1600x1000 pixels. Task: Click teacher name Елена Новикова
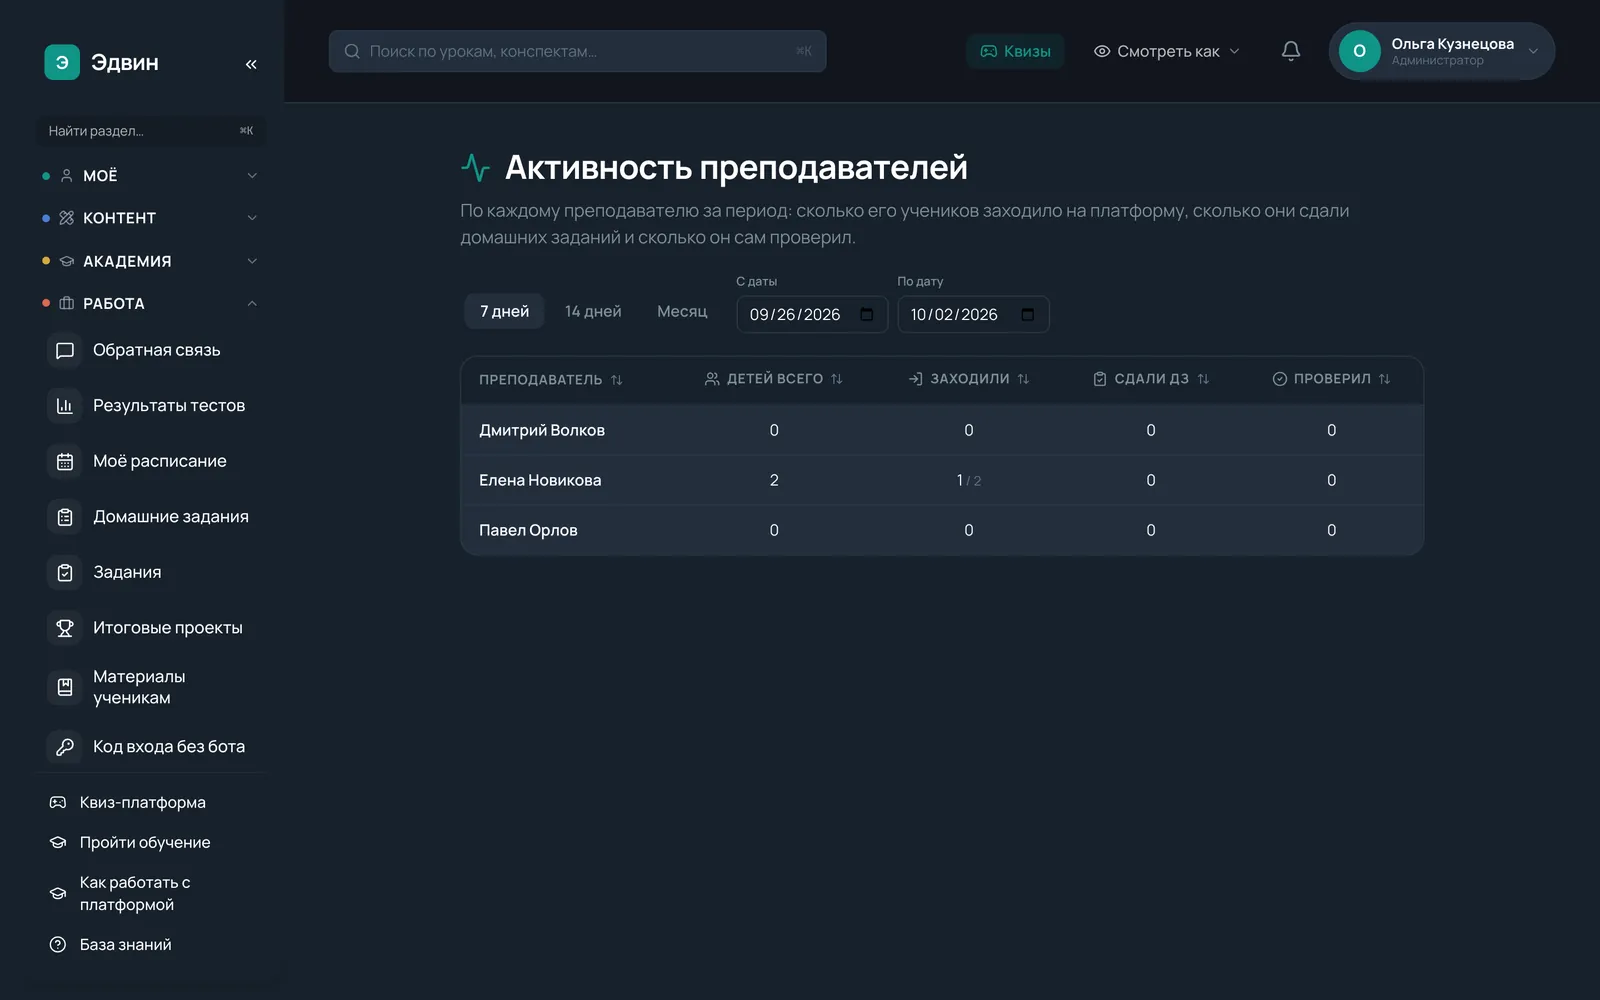540,480
